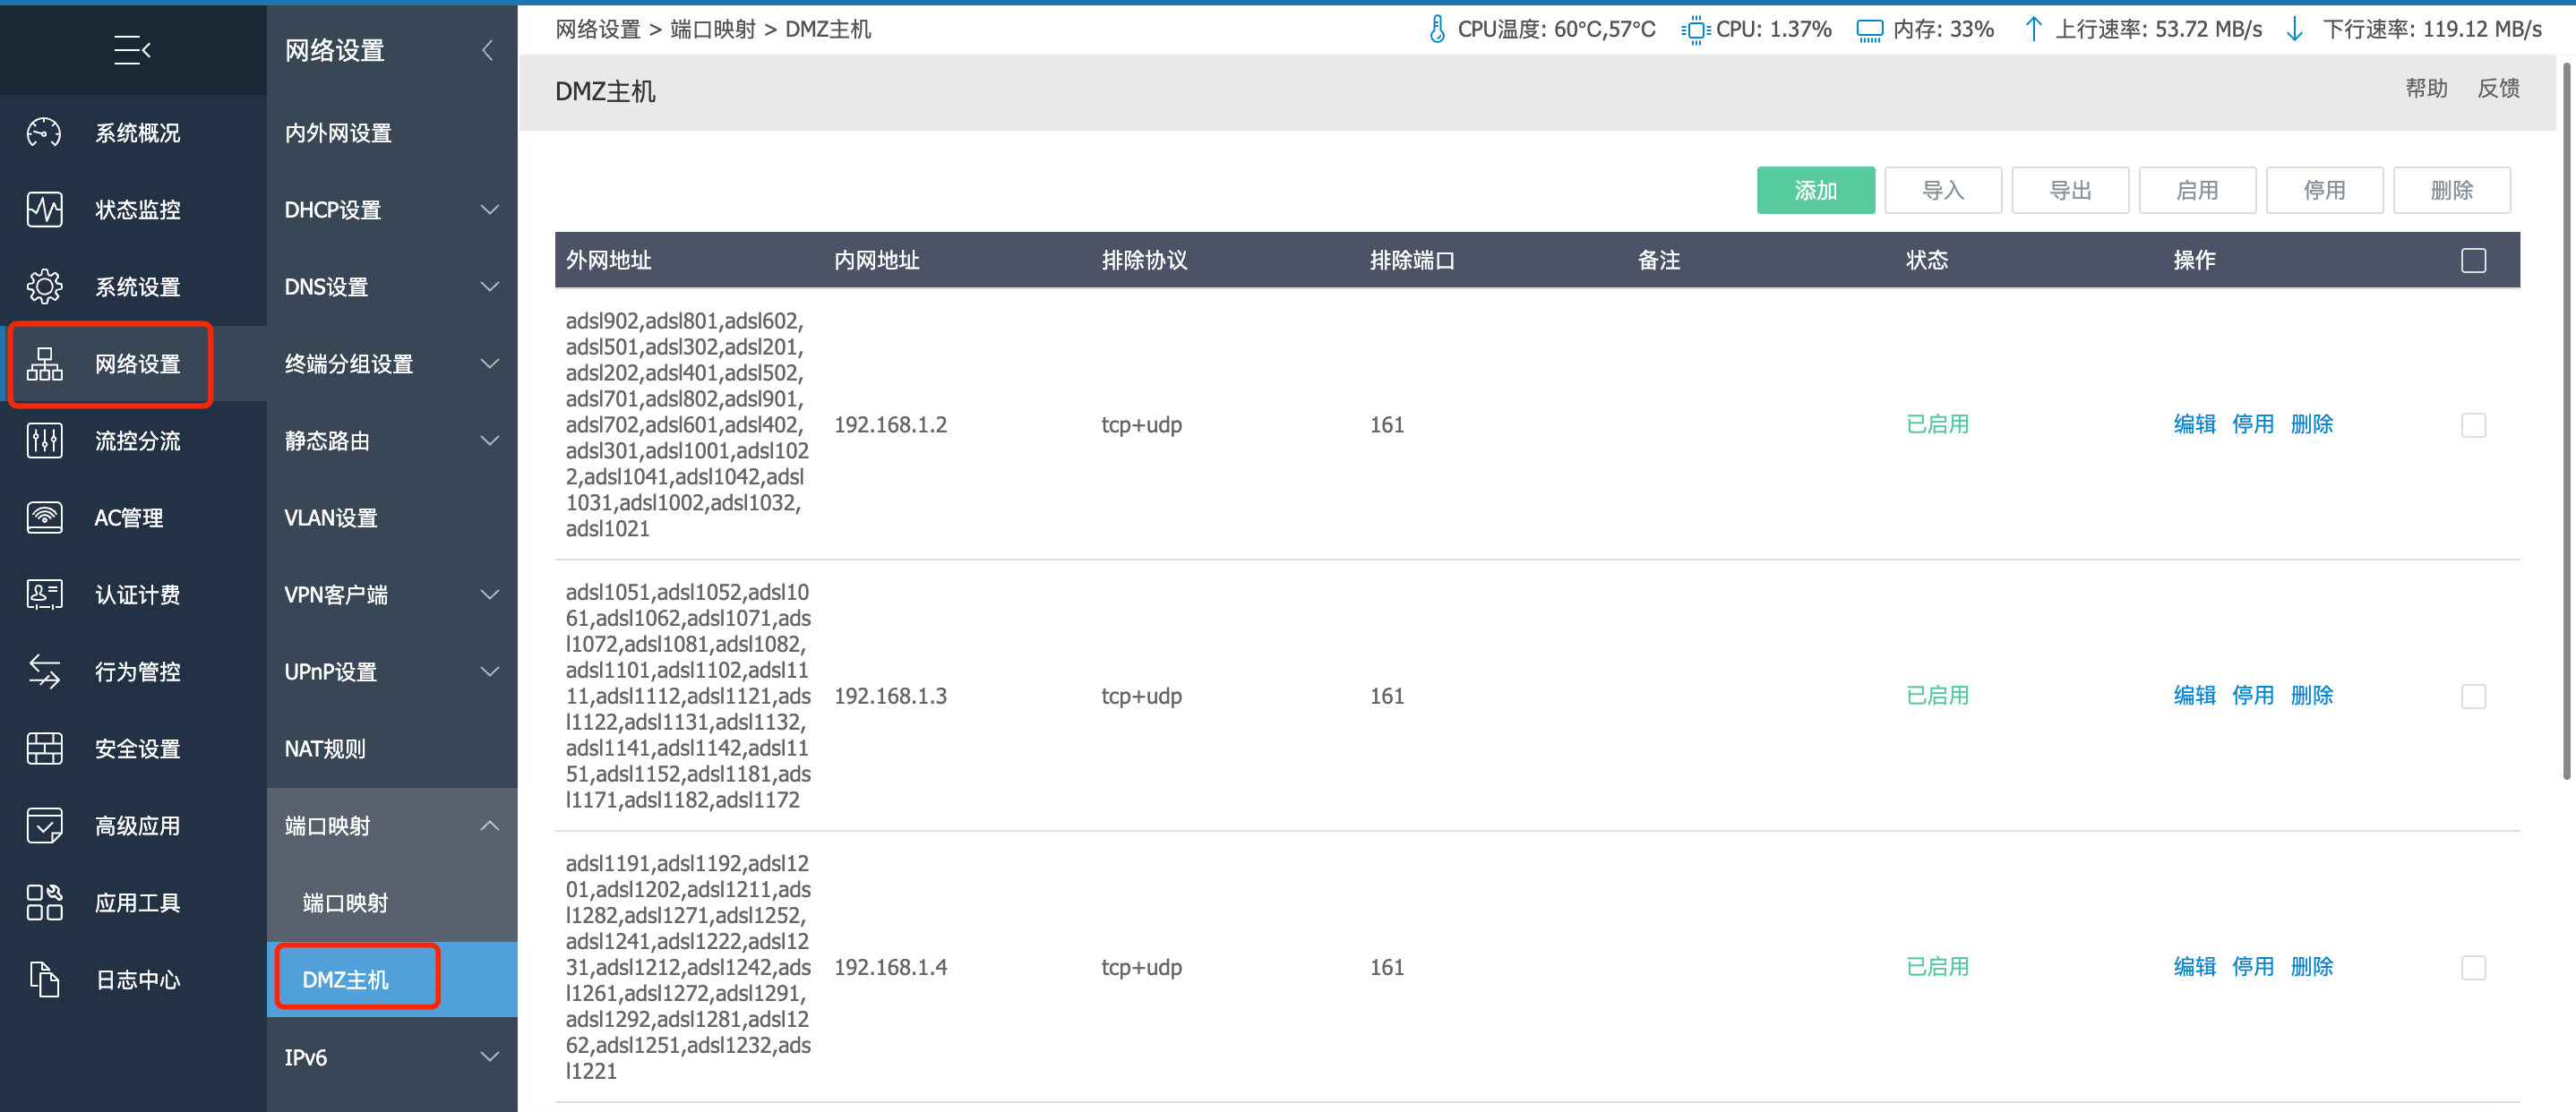Open the 端口映射 sub-item under port mapping
This screenshot has width=2576, height=1112.
click(x=345, y=903)
